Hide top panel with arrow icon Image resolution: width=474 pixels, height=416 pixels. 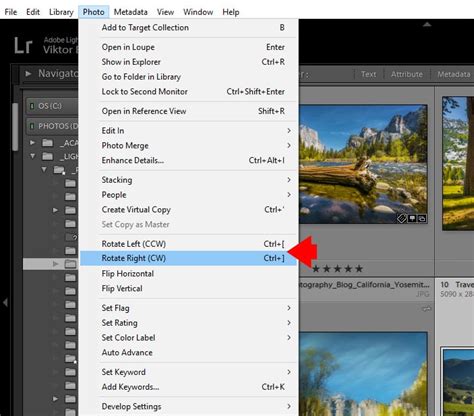click(427, 24)
